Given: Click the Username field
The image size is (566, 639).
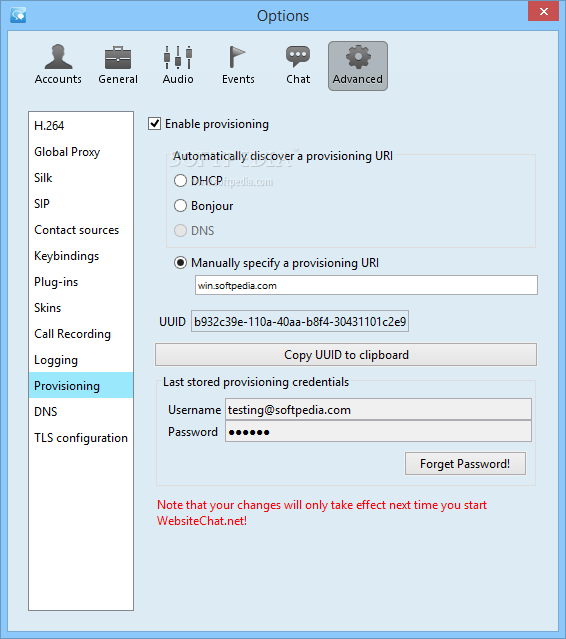Looking at the screenshot, I should [x=378, y=410].
